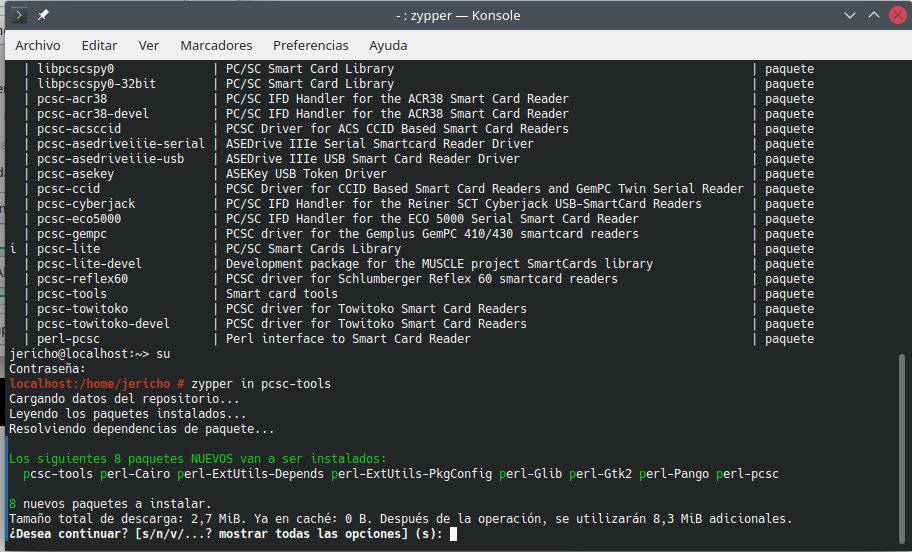Open the Ayuda menu
912x552 pixels.
point(388,46)
